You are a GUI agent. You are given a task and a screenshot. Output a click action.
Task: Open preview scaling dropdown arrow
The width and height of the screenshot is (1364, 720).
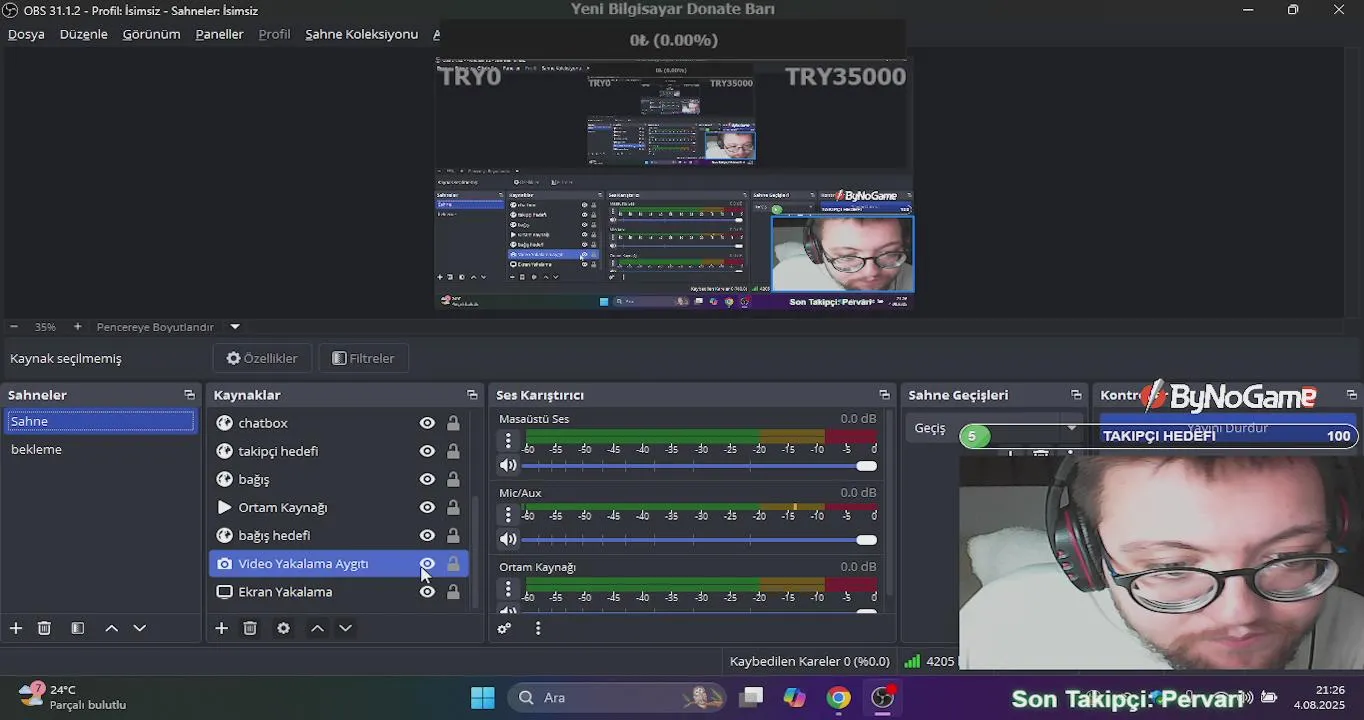(x=235, y=327)
